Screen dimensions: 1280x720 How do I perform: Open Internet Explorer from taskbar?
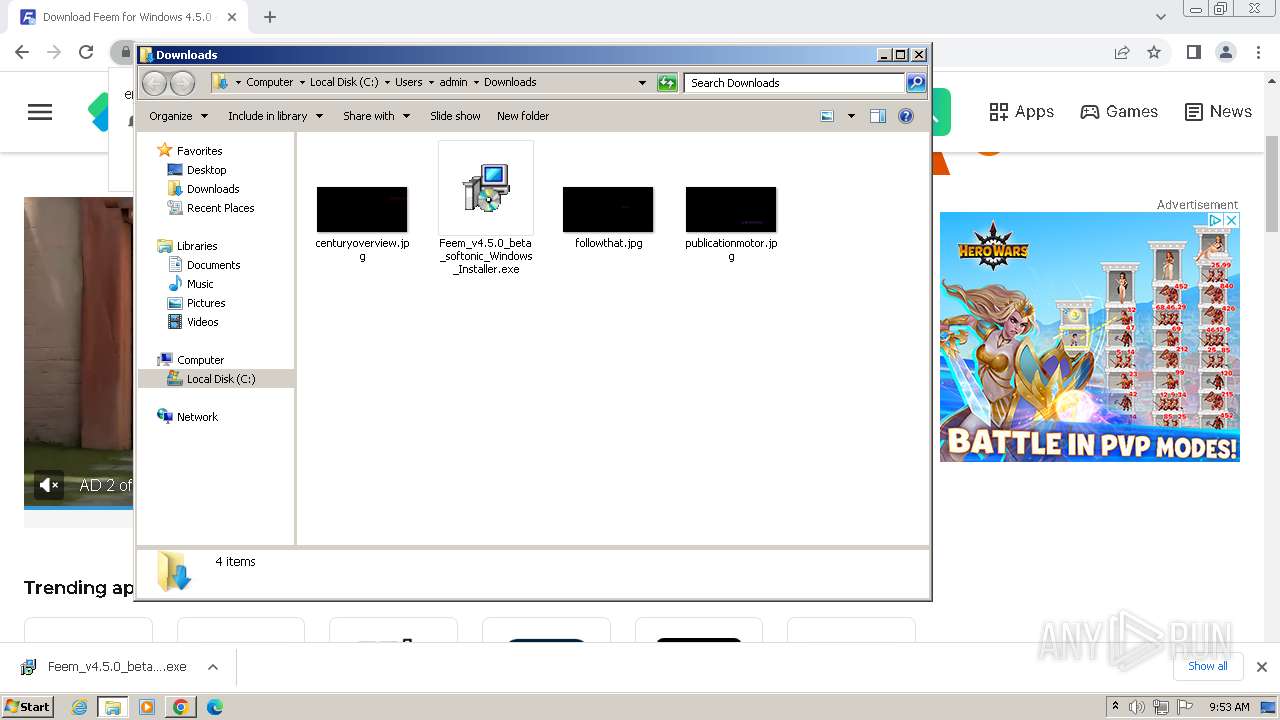pyautogui.click(x=80, y=707)
